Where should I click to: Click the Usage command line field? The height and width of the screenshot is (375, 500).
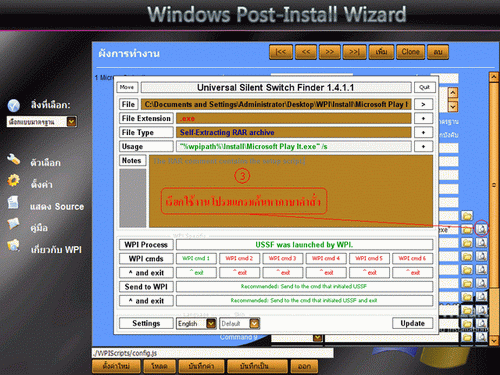point(293,146)
